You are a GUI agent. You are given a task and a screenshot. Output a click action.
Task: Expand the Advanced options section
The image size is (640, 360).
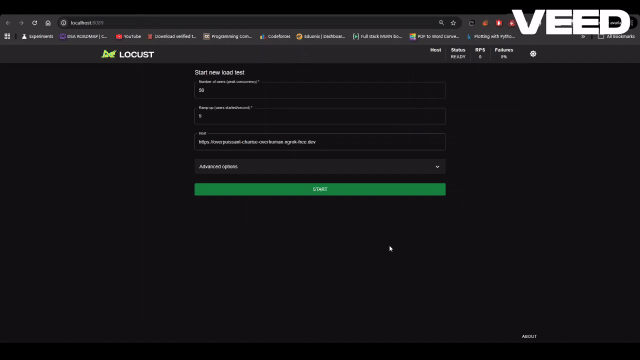coord(320,167)
